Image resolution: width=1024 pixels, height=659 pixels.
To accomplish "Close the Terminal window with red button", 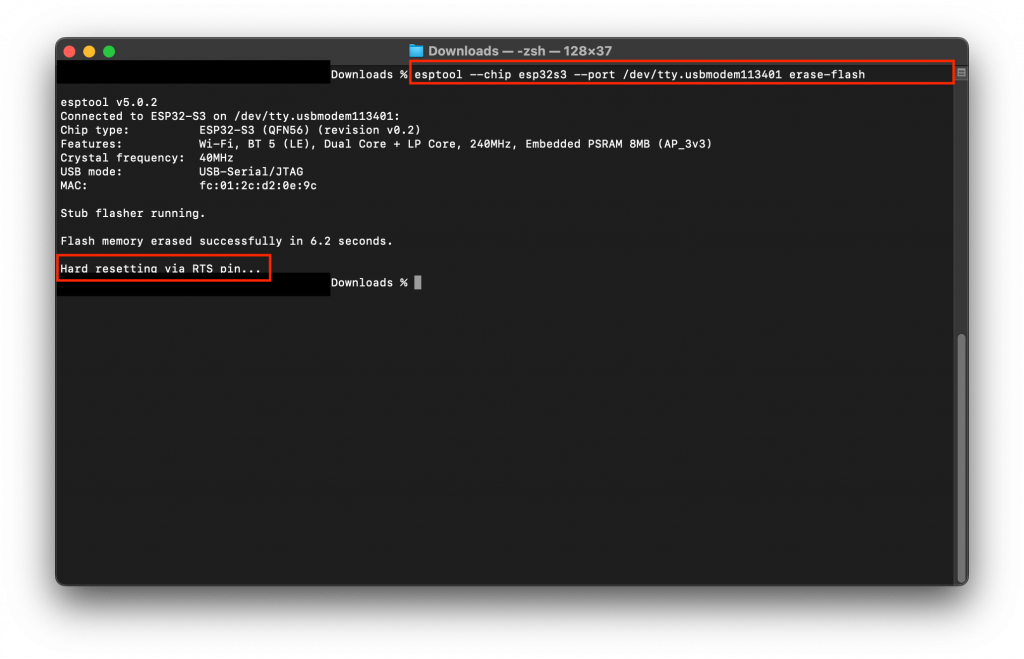I will [69, 51].
